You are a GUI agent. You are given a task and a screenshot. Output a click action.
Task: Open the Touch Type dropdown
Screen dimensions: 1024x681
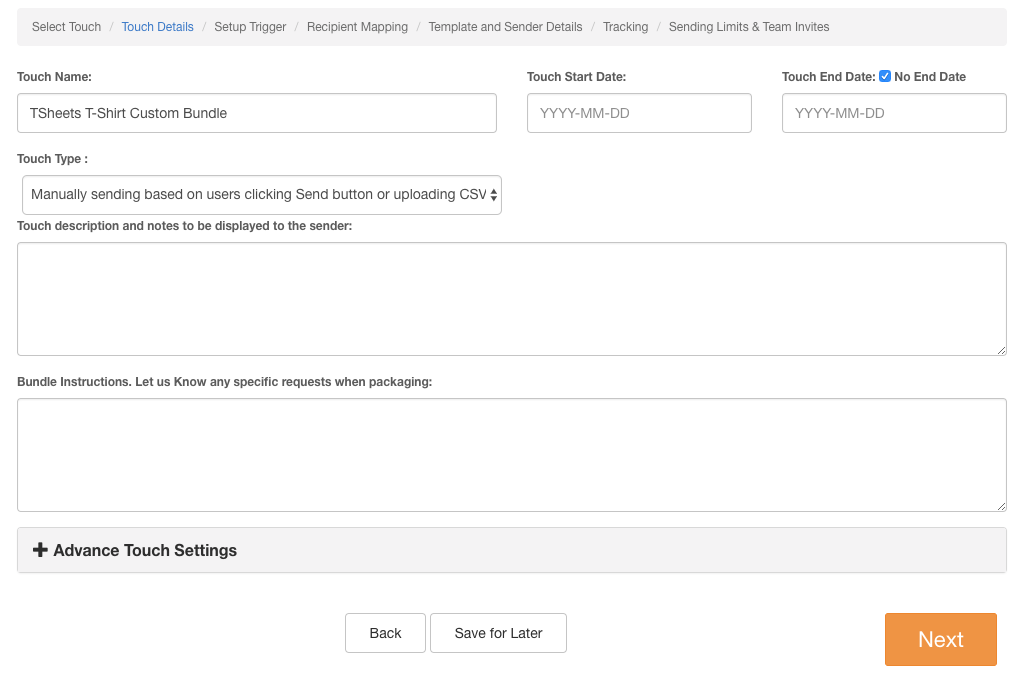click(x=261, y=195)
